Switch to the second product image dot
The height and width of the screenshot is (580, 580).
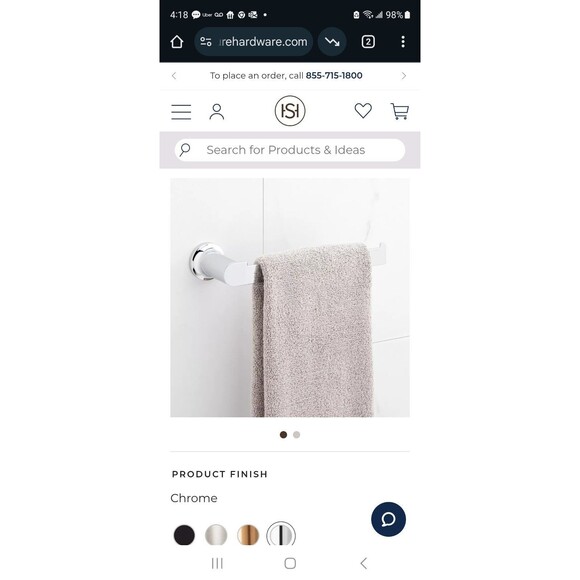tap(296, 435)
